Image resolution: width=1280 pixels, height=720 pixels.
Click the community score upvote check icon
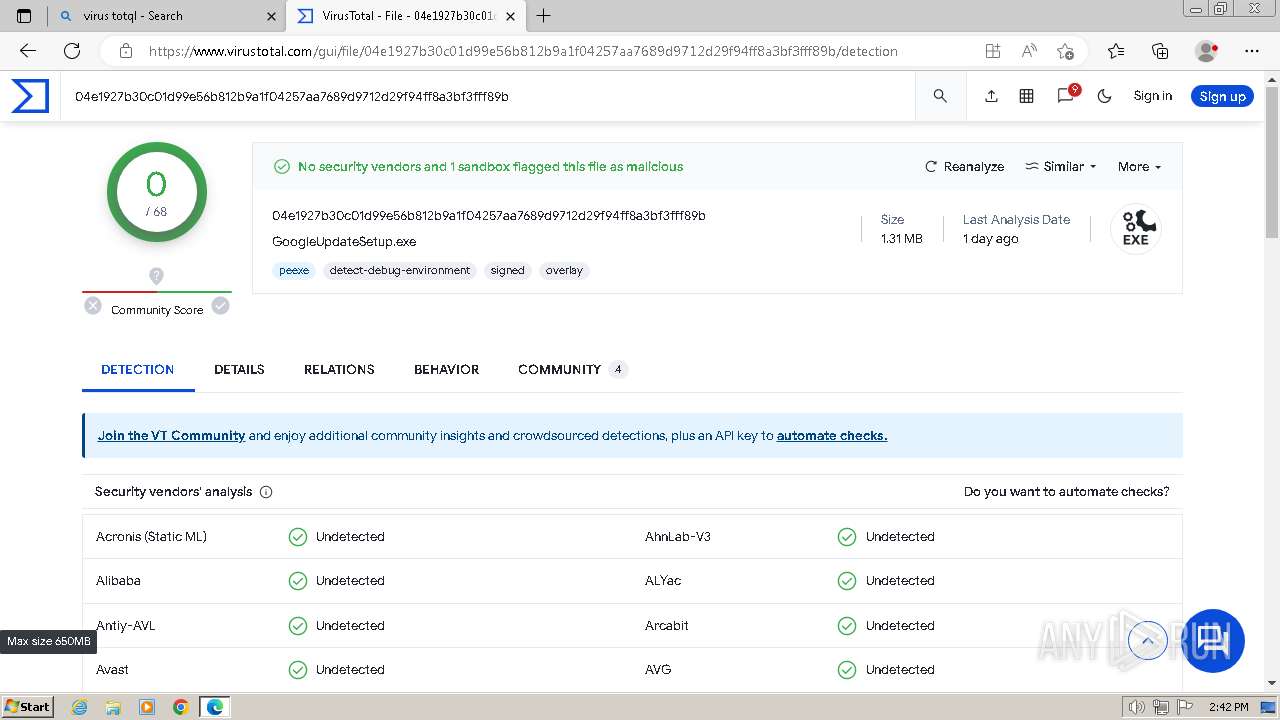pos(220,306)
